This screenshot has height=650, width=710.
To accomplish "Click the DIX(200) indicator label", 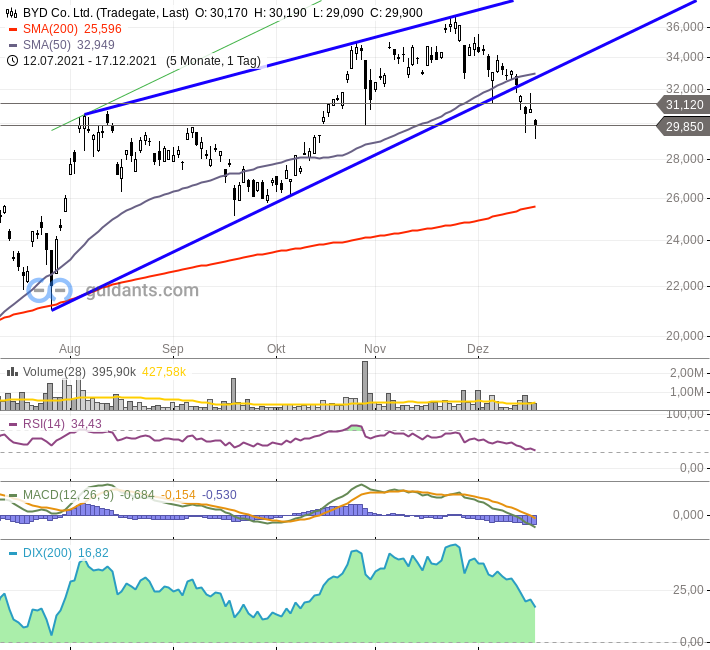I will 48,553.
